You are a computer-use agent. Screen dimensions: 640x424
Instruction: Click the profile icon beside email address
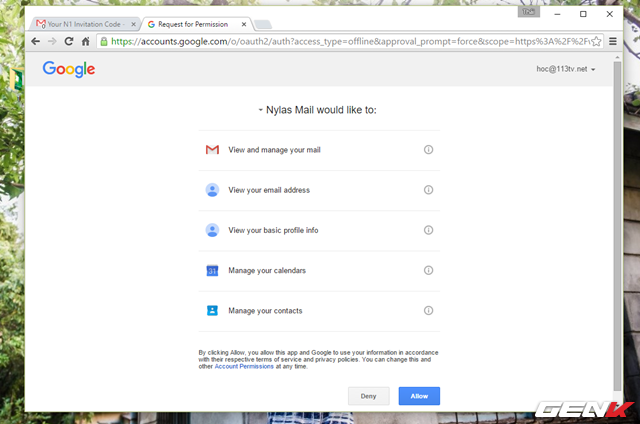pyautogui.click(x=212, y=190)
